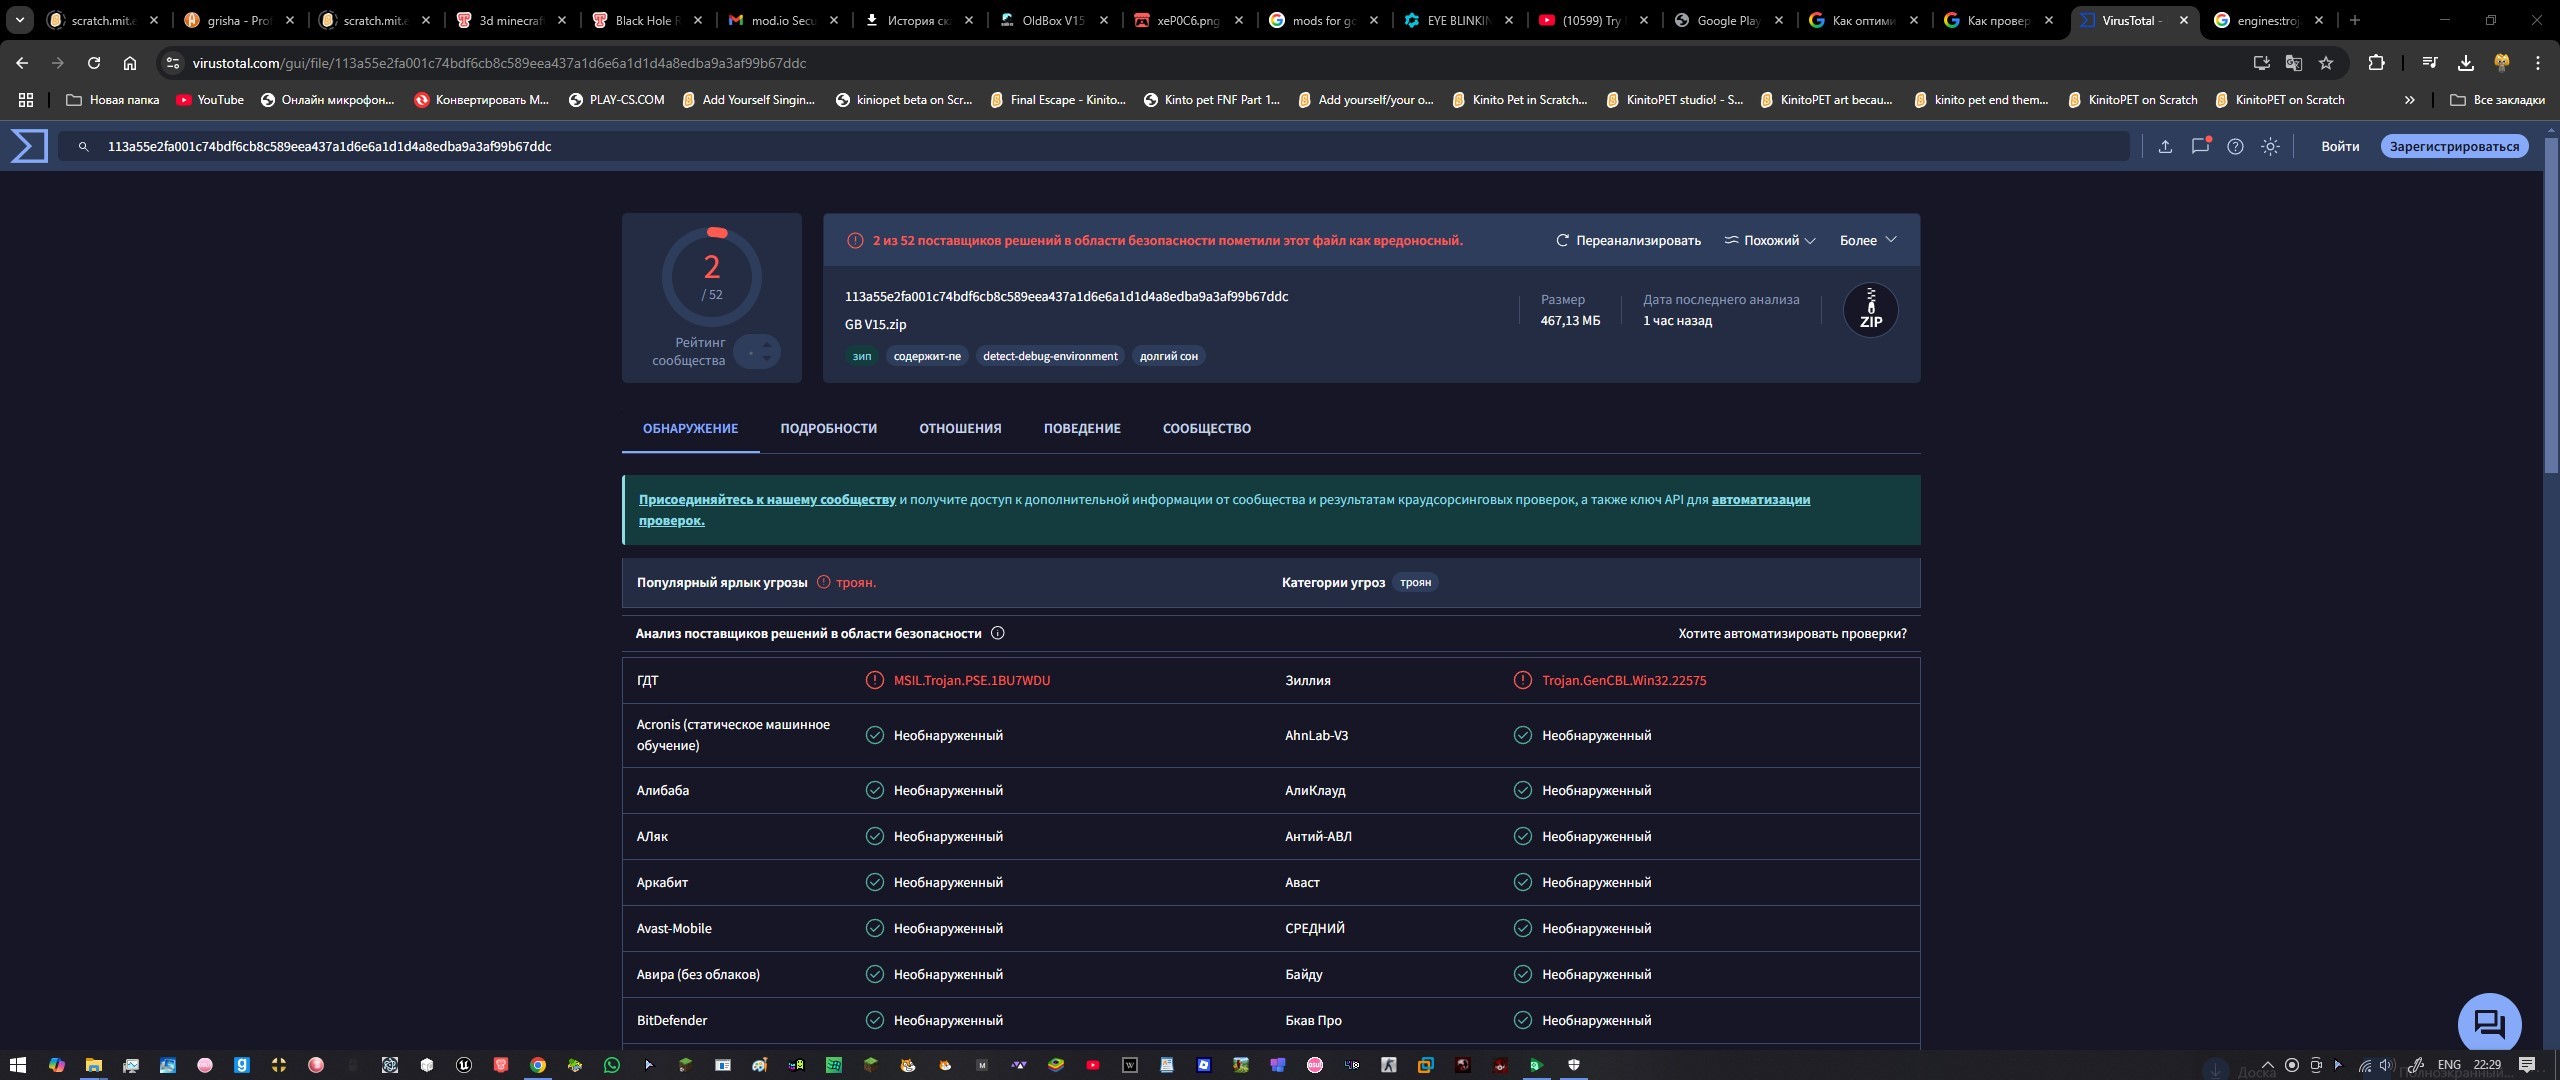2560x1080 pixels.
Task: Click the VirusTotal logo icon
Action: 29,146
